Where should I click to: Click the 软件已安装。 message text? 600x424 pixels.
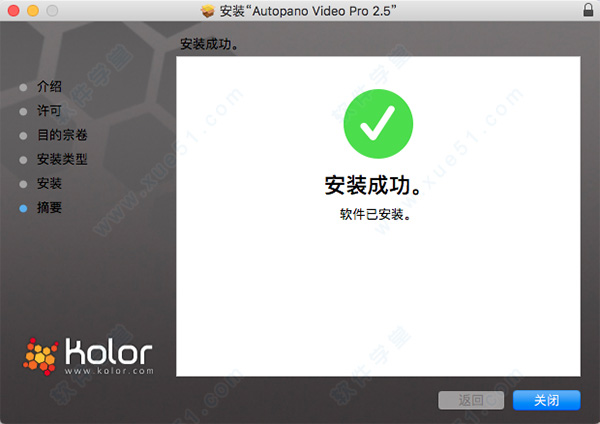375,214
